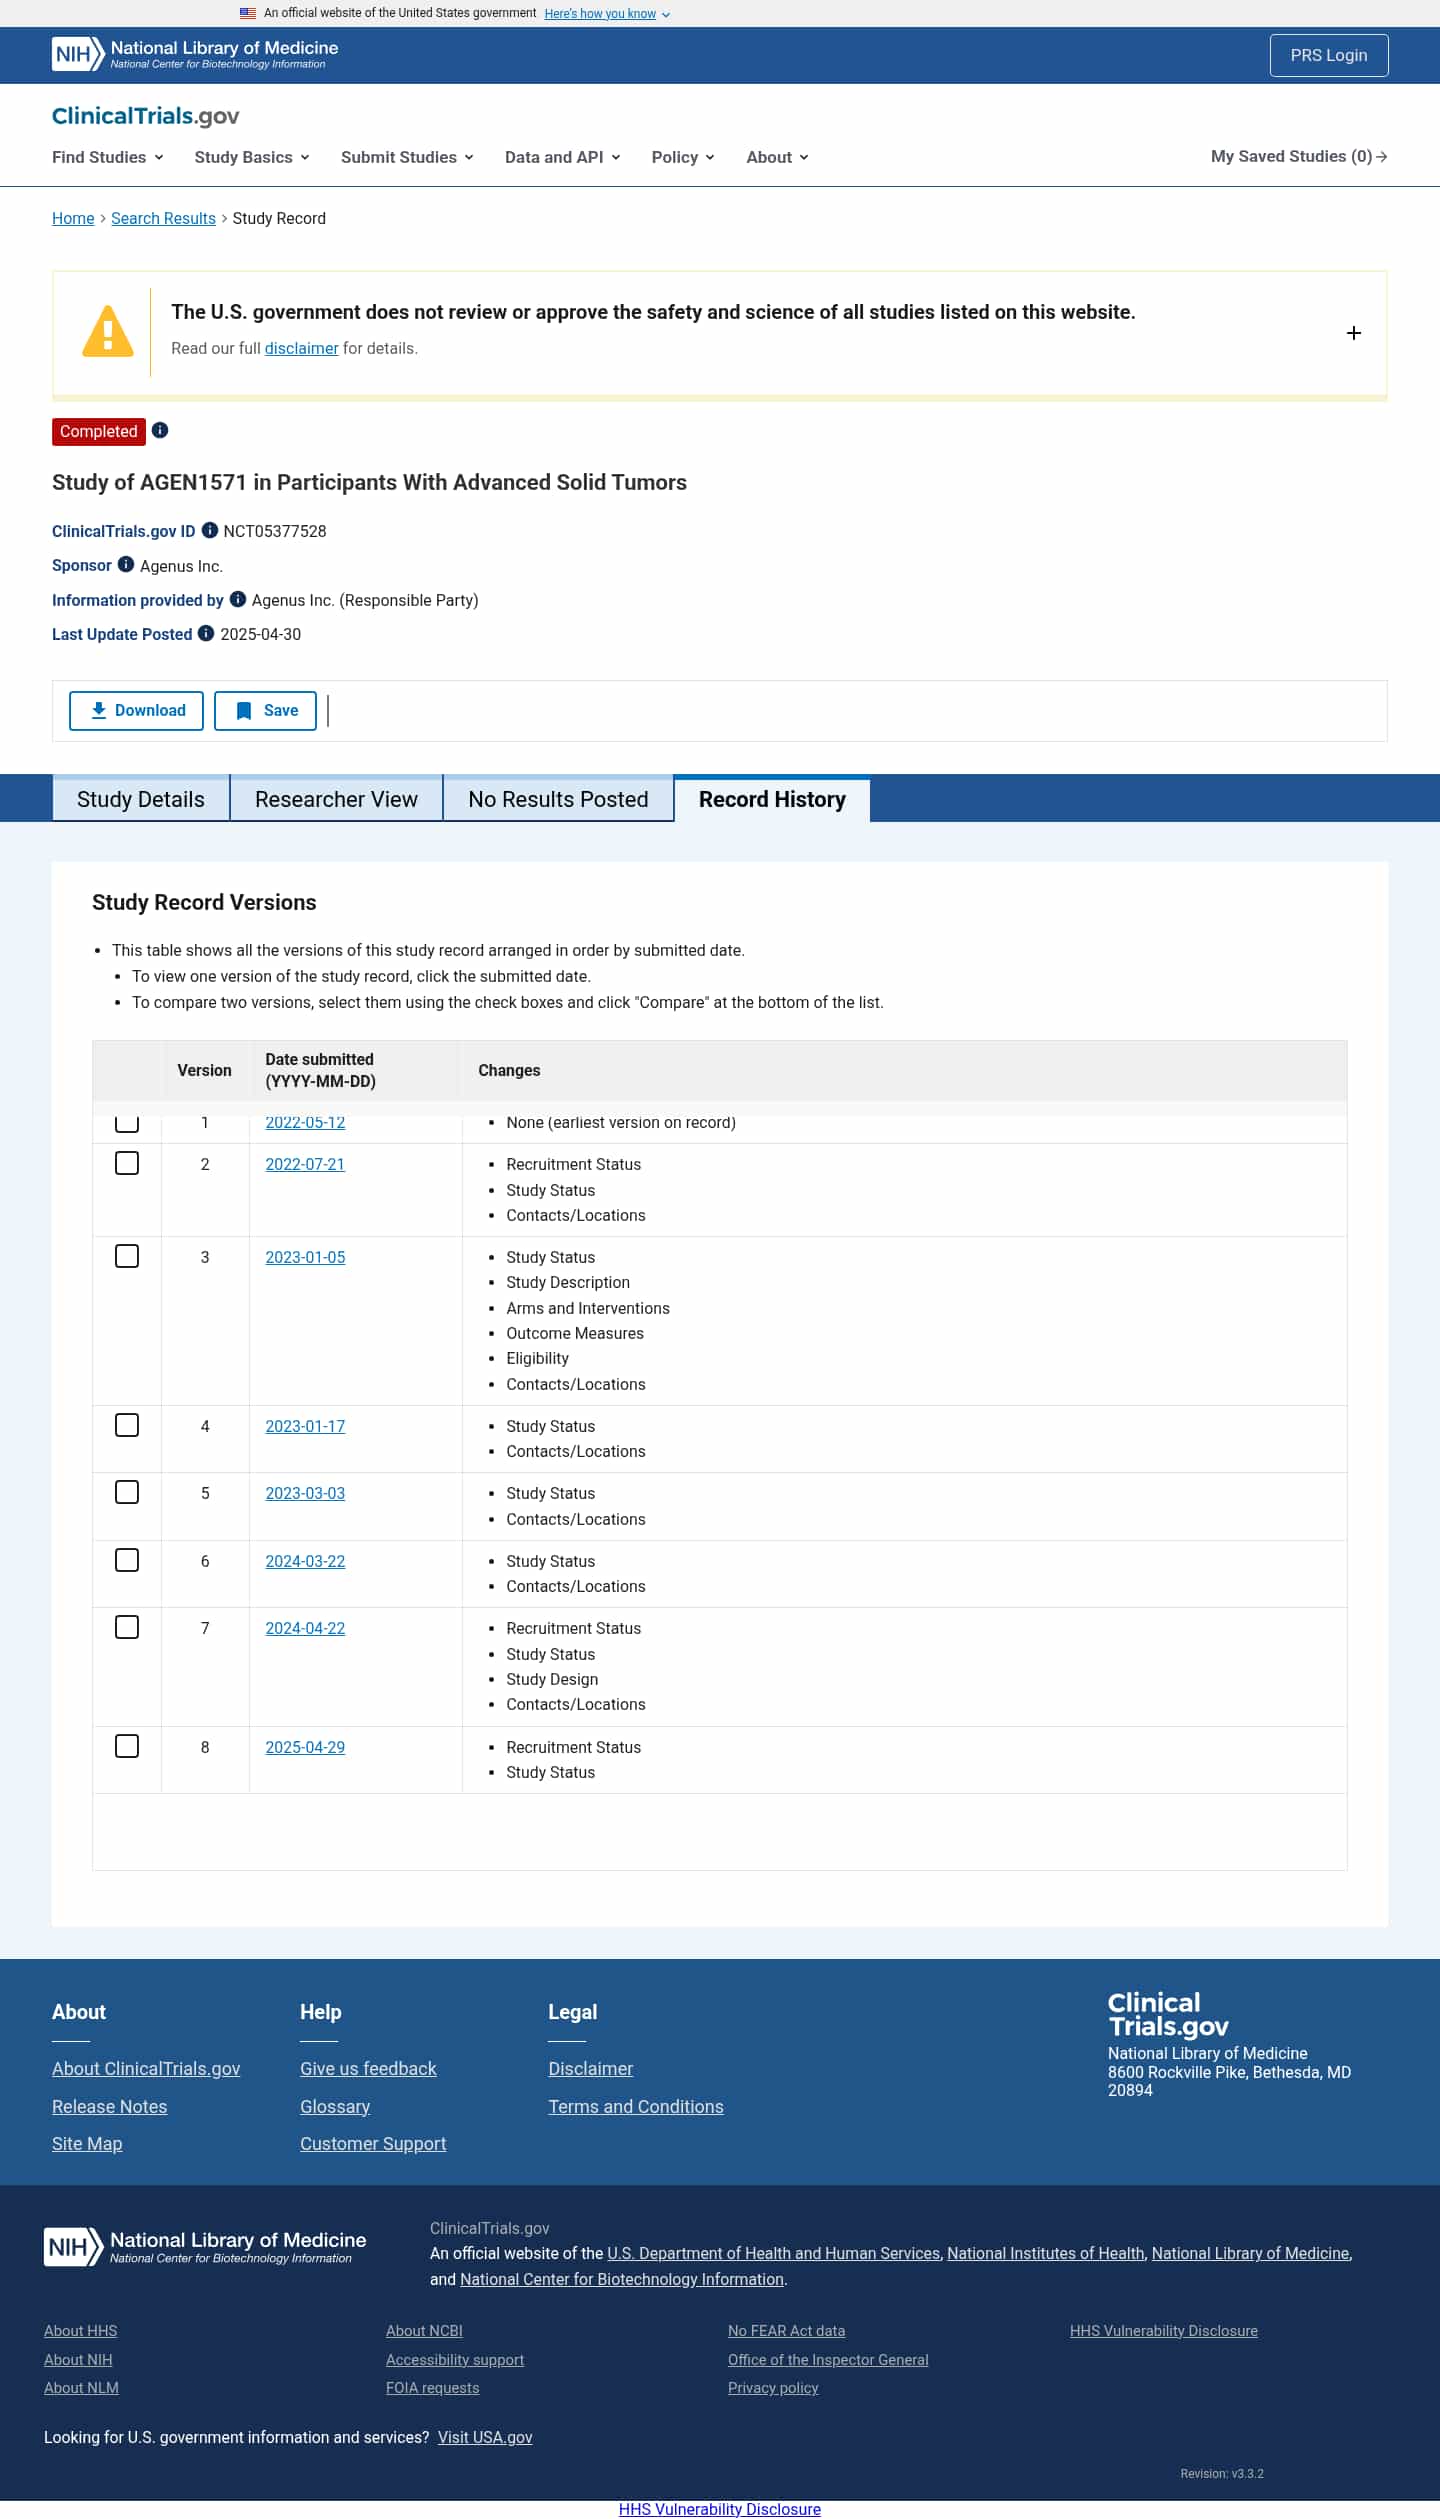Open the Find Studies dropdown menu
Viewport: 1440px width, 2519px height.
pyautogui.click(x=108, y=157)
